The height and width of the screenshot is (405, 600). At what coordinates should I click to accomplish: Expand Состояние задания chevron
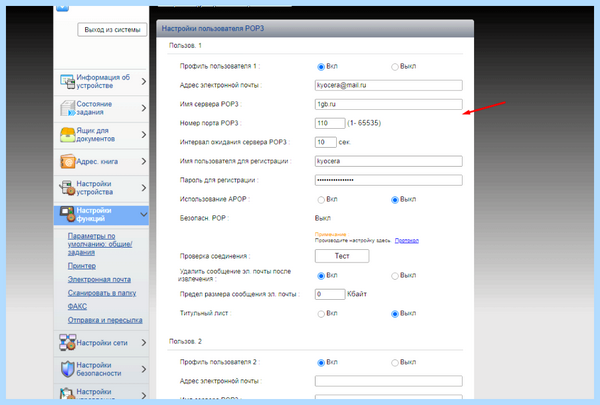pyautogui.click(x=143, y=108)
